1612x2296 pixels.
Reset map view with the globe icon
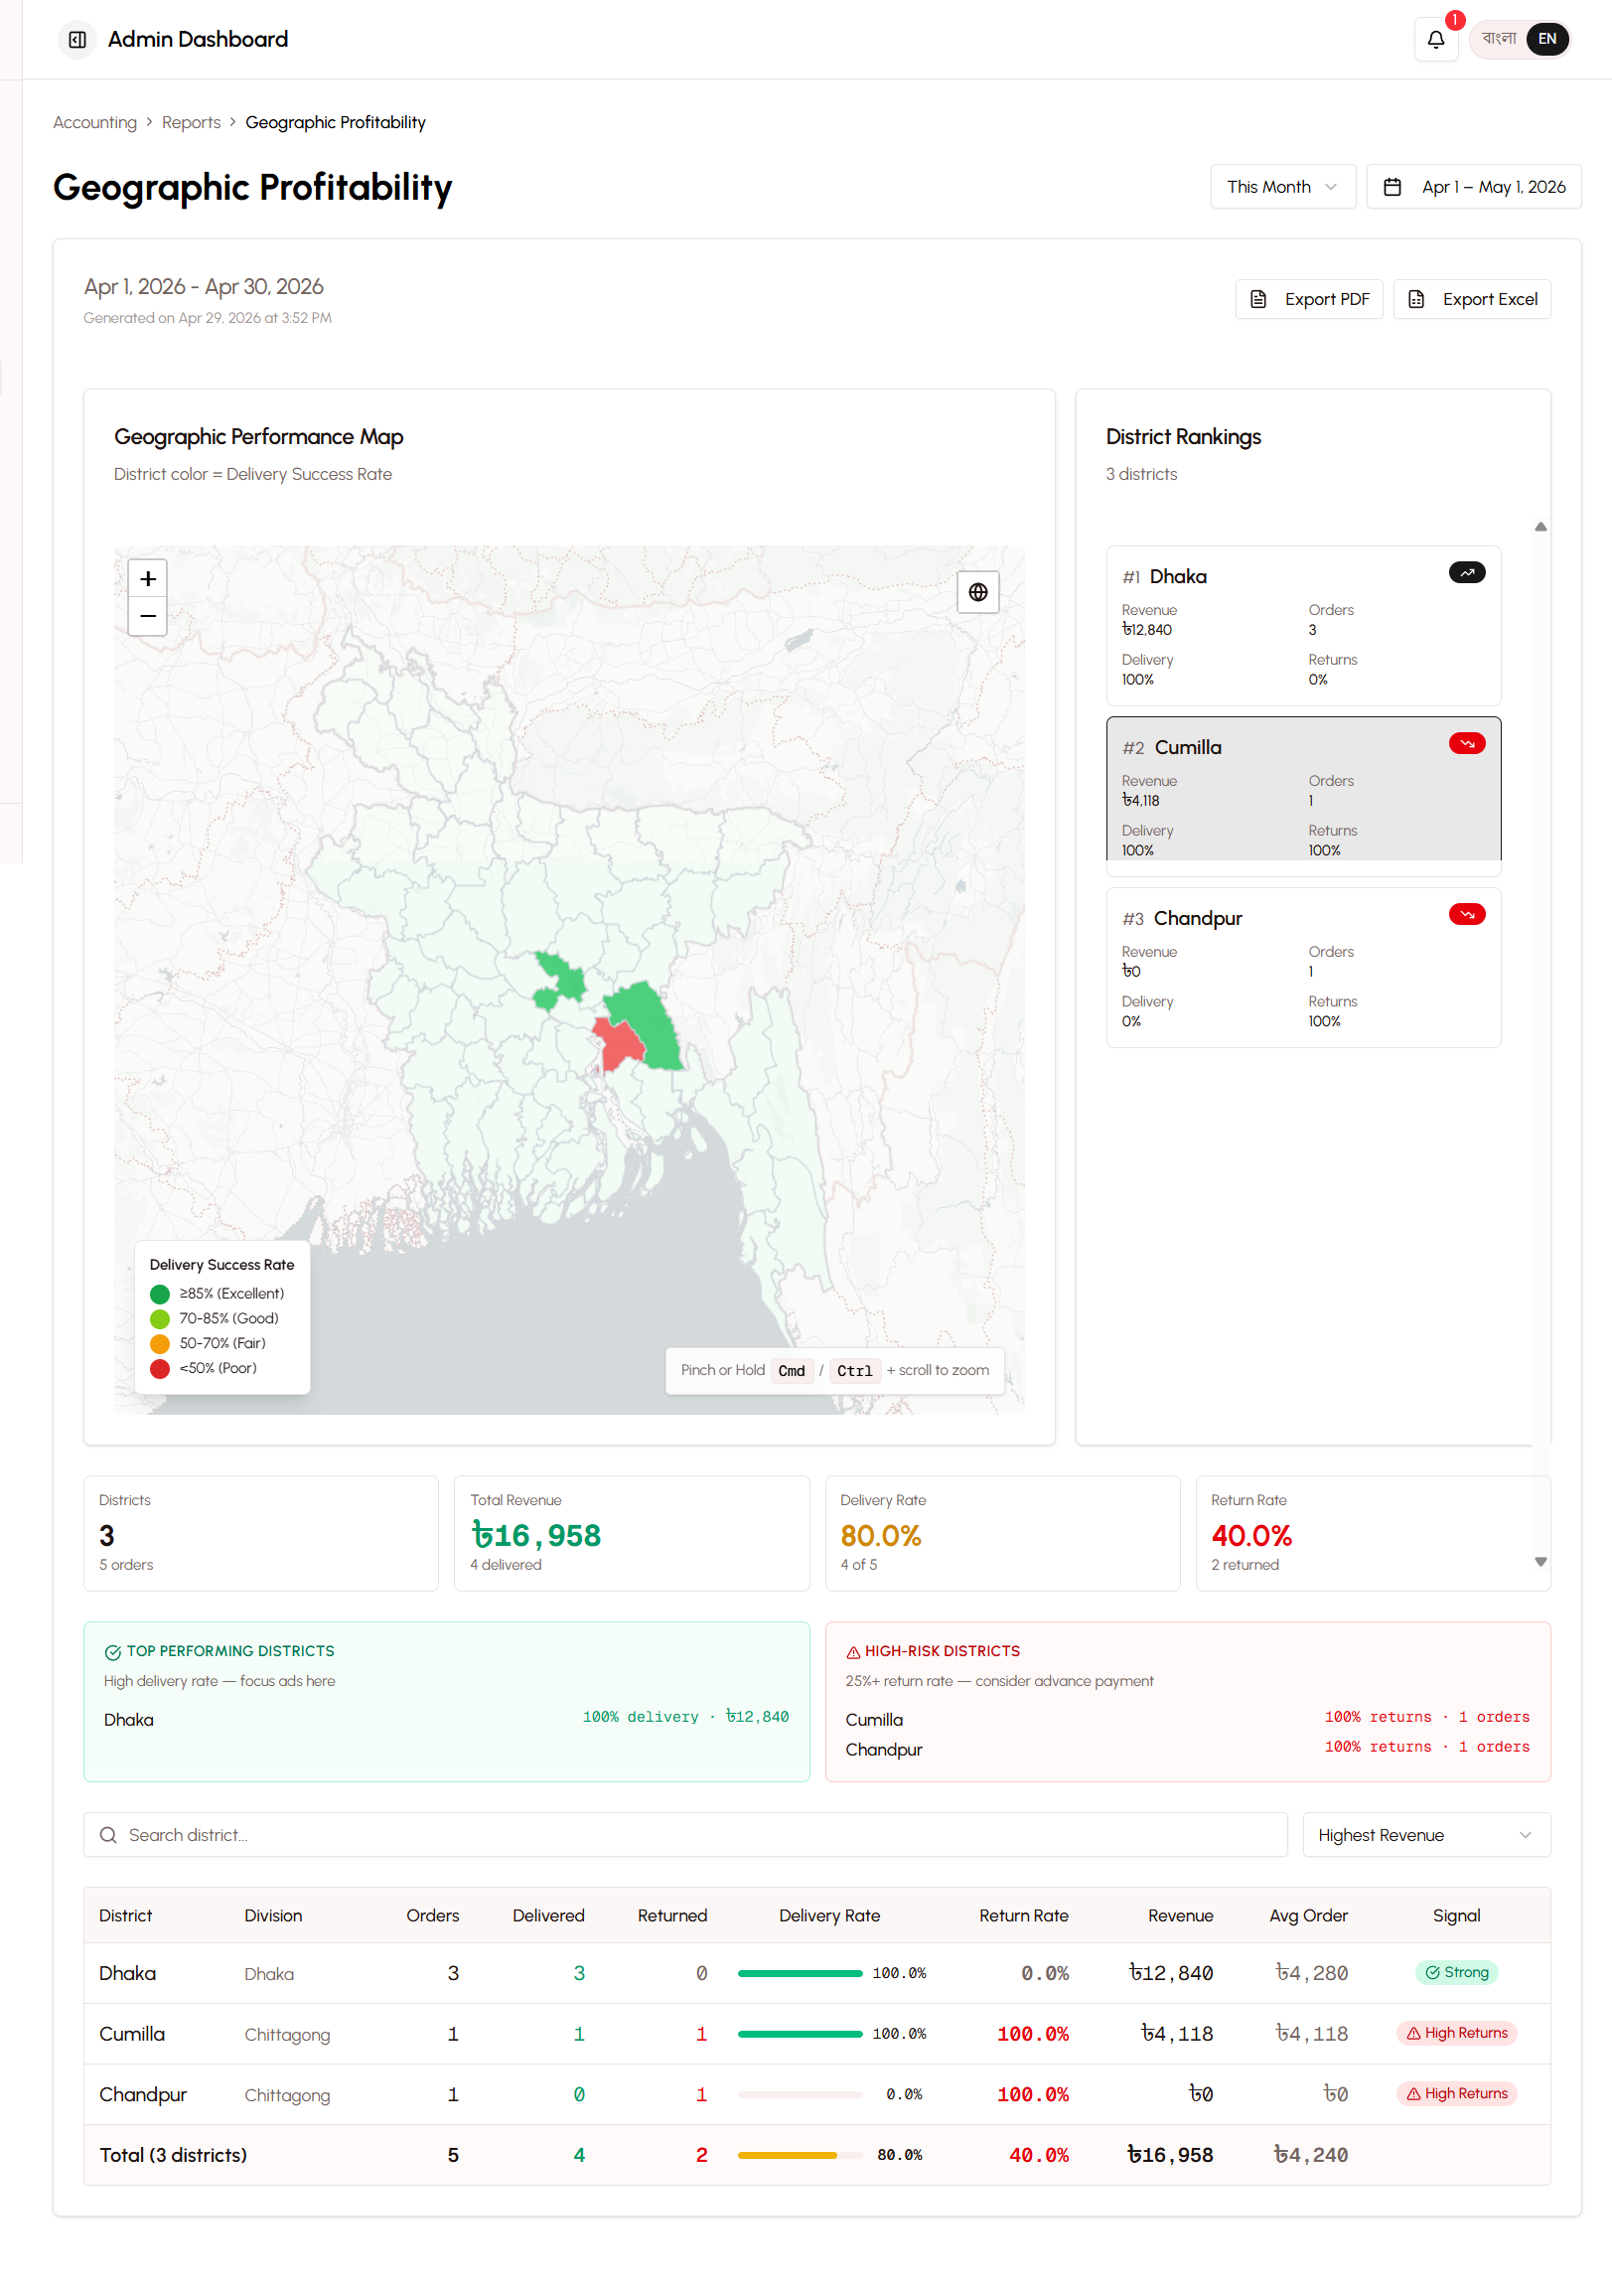(x=977, y=592)
